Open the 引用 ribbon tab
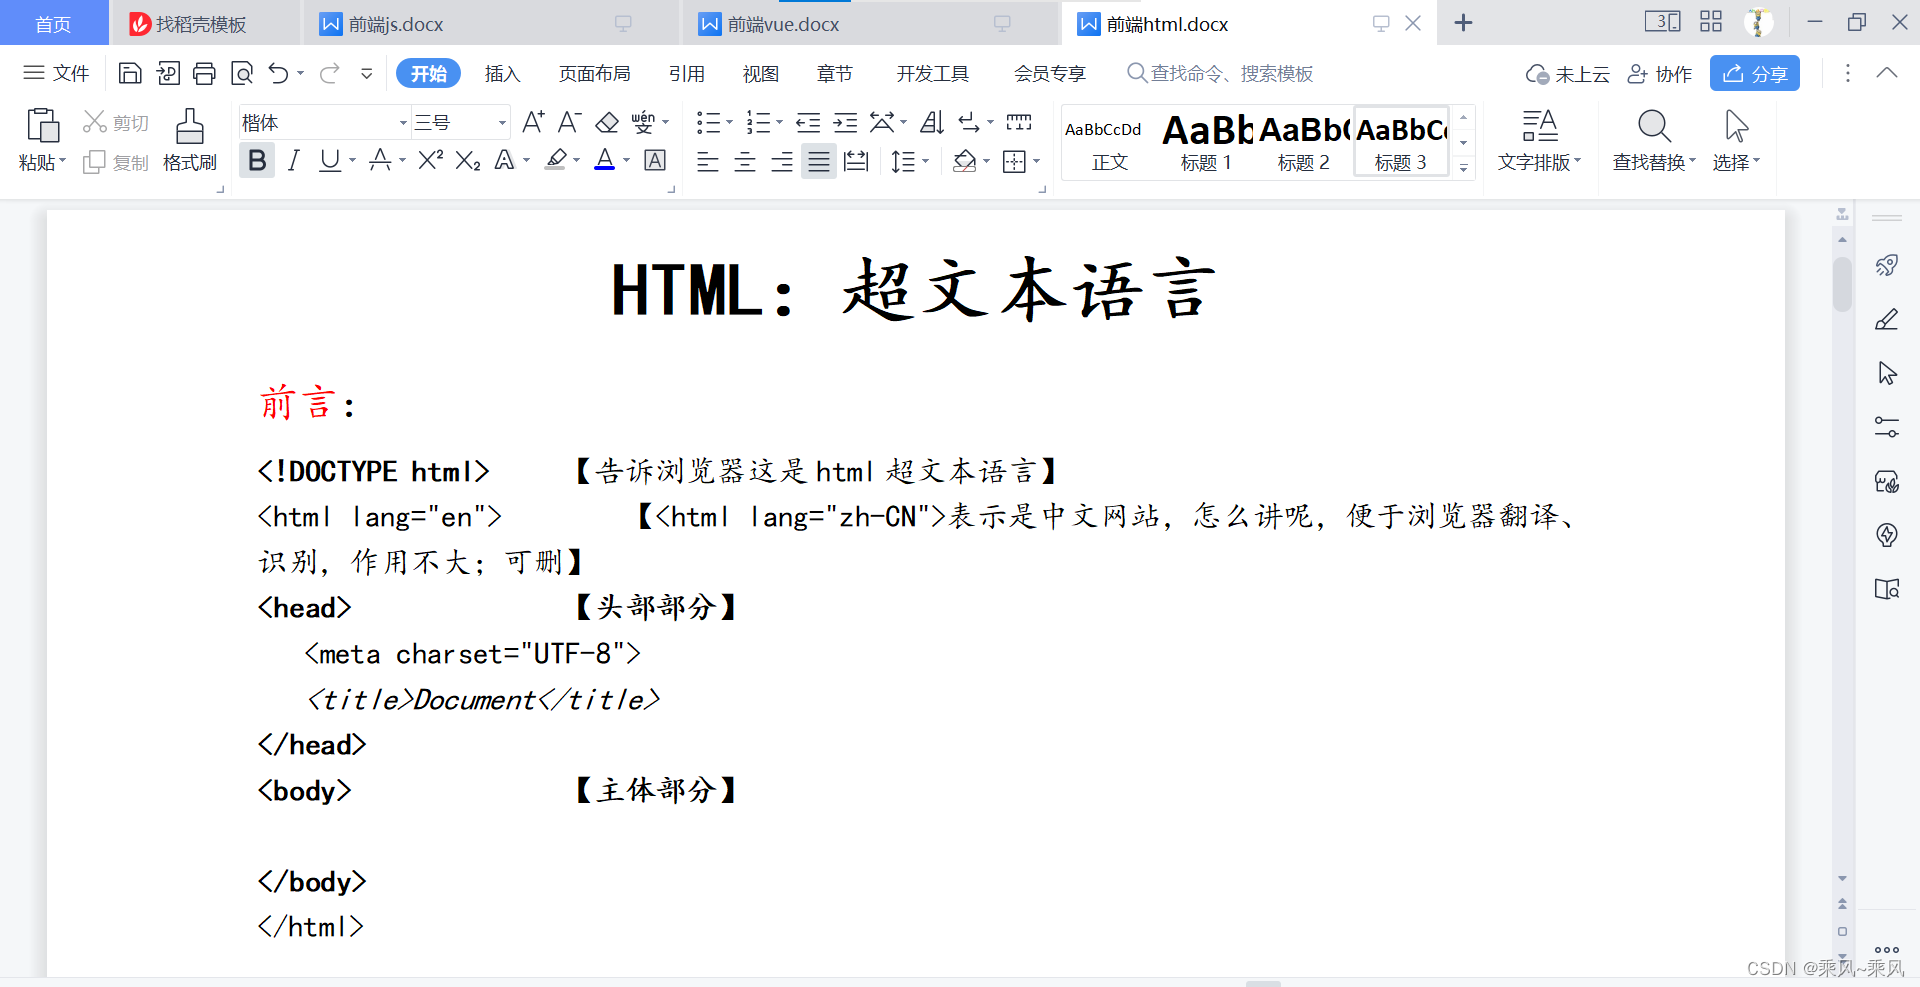The image size is (1920, 987). click(687, 74)
